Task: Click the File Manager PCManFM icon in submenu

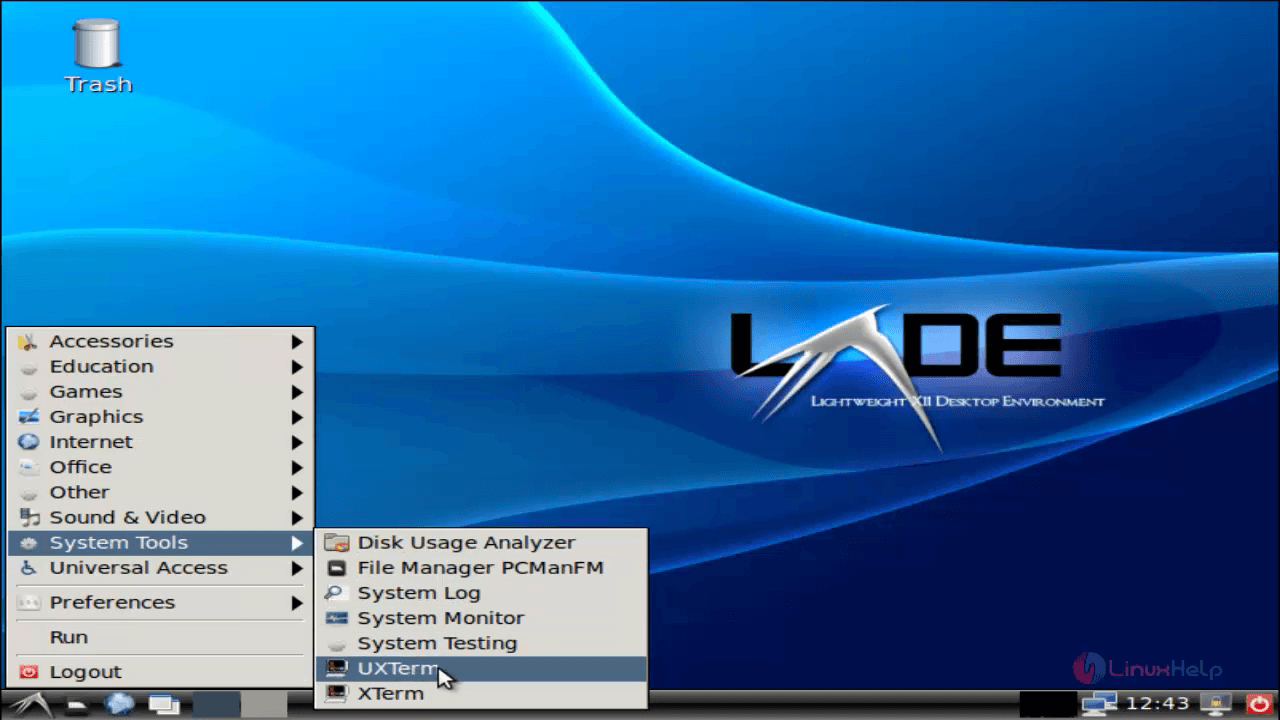Action: (337, 568)
